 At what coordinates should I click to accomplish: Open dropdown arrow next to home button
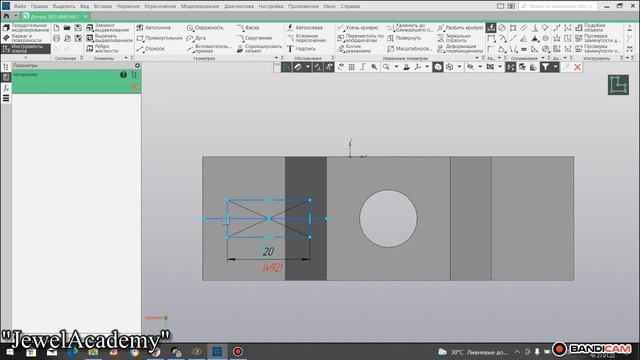tap(16, 16)
